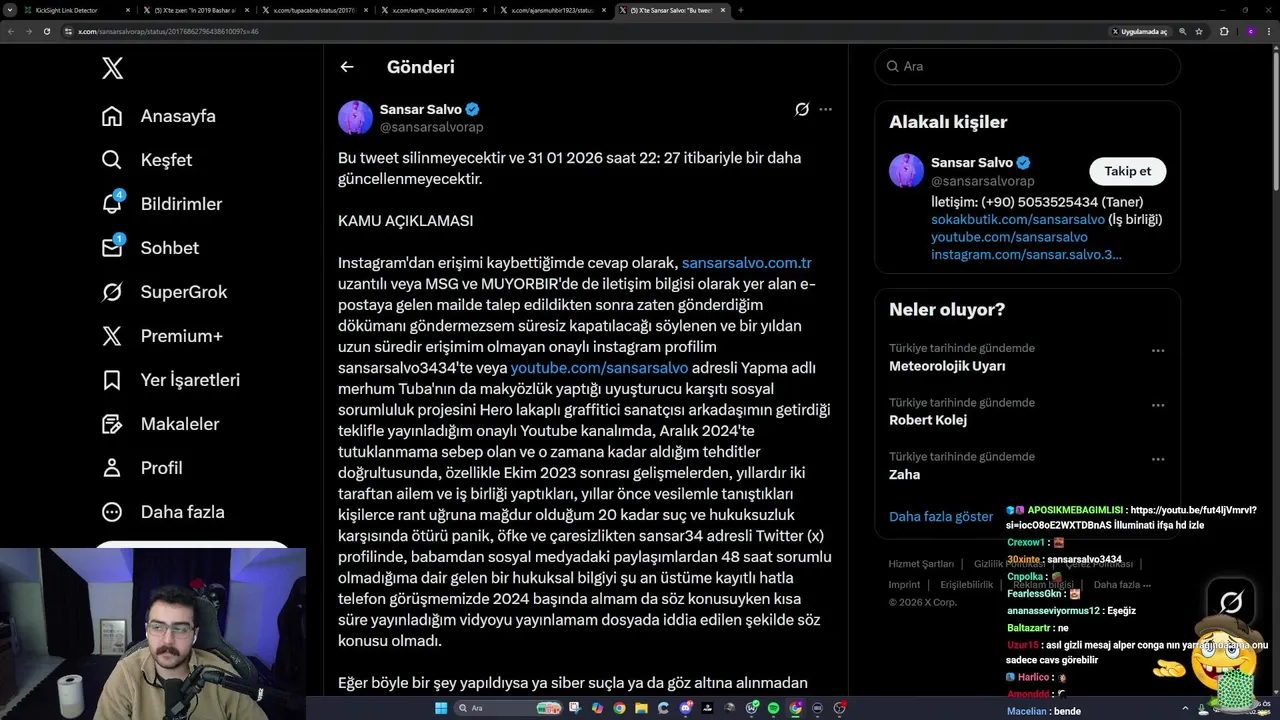Open three-dot menu on the post
1280x720 pixels.
tap(825, 109)
